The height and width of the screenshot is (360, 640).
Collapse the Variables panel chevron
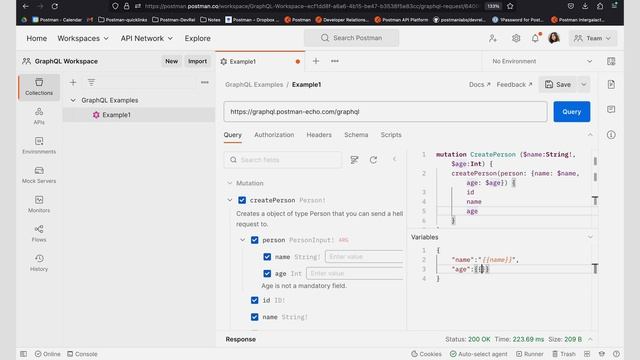590,237
